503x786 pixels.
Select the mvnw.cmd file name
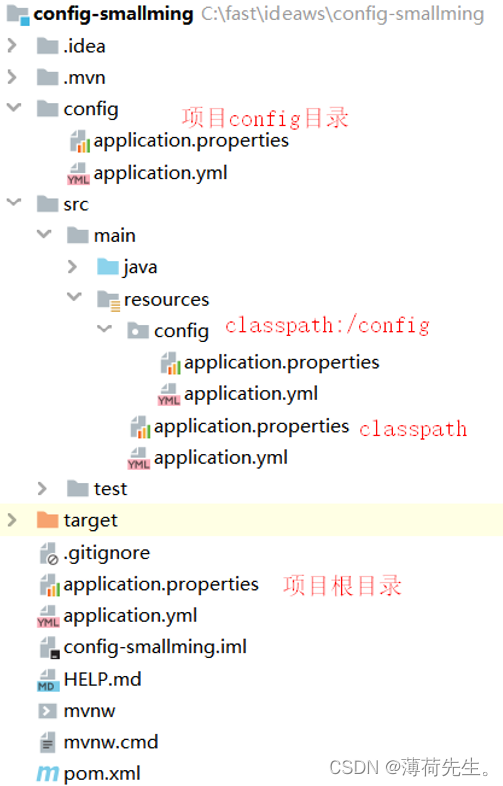click(x=111, y=742)
